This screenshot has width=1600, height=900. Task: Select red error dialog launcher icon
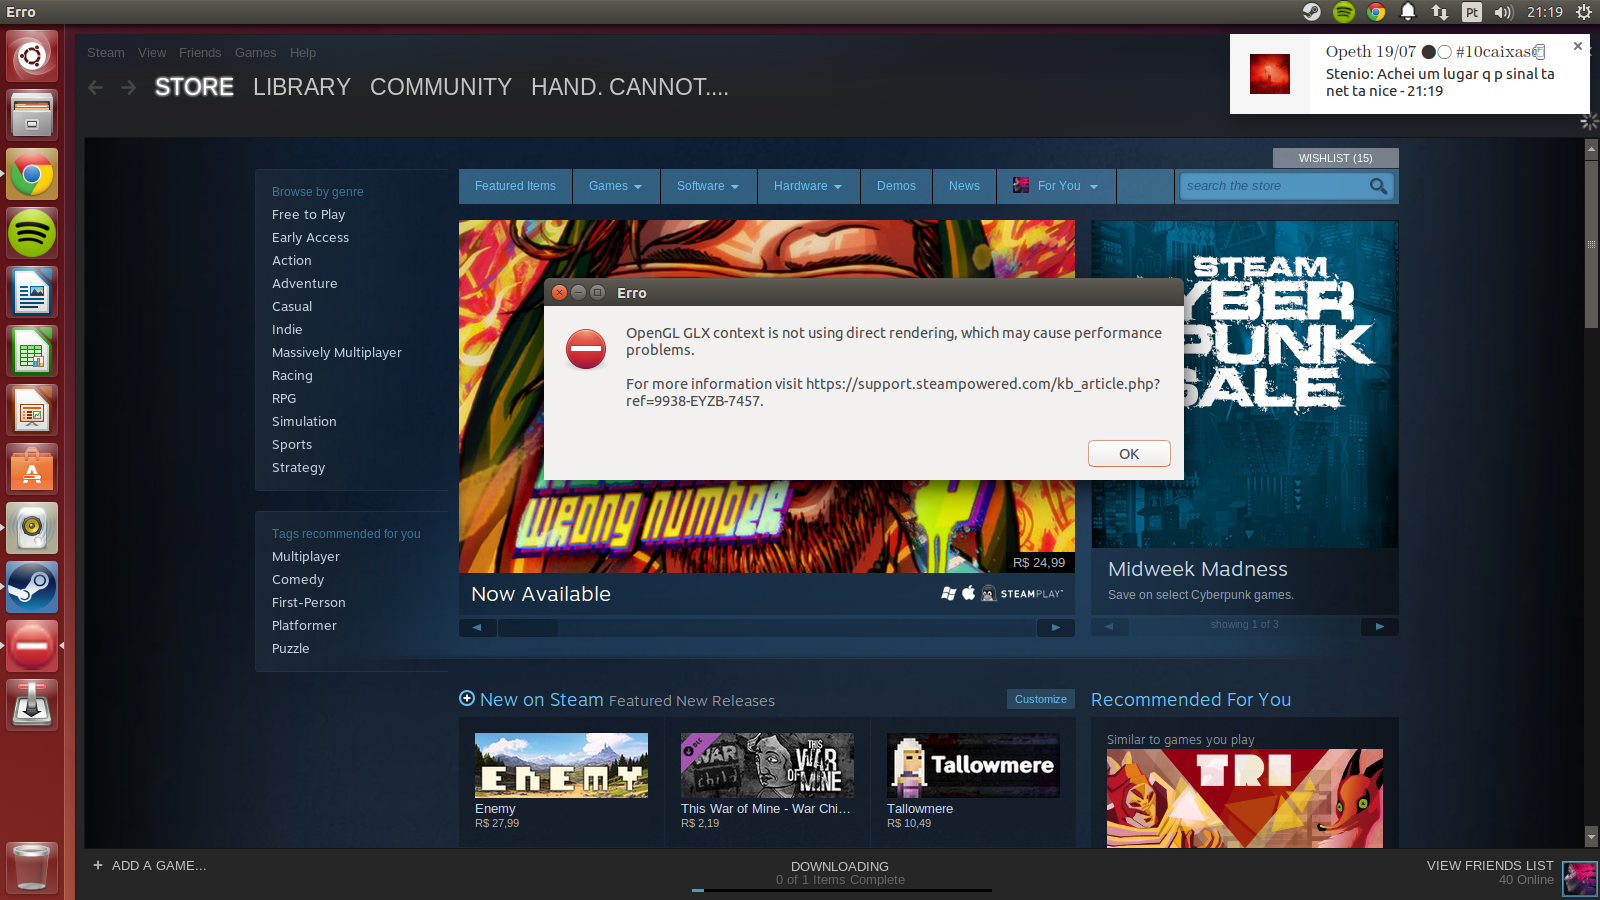pyautogui.click(x=32, y=646)
